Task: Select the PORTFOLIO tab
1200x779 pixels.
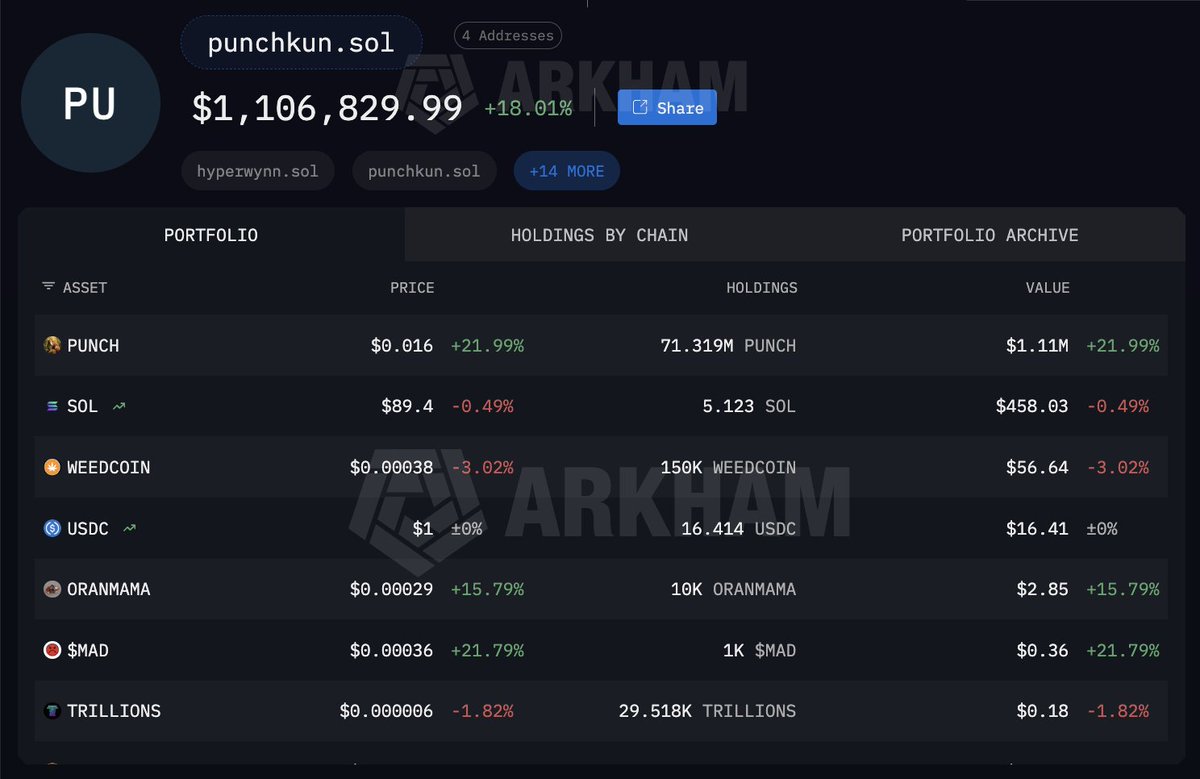Action: pyautogui.click(x=211, y=236)
